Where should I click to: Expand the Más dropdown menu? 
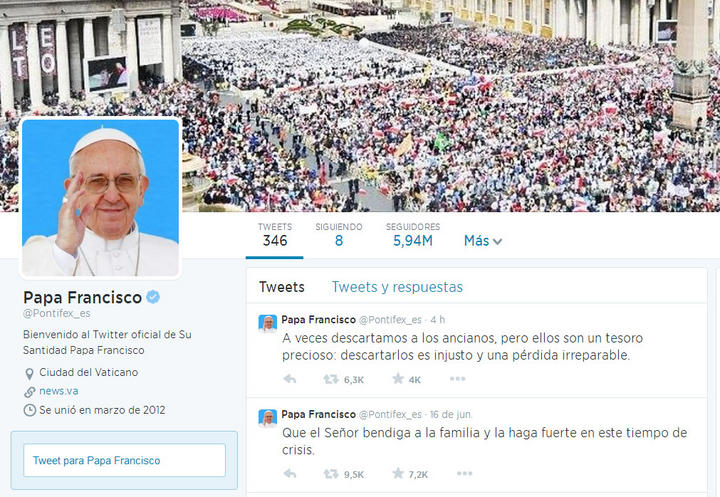(483, 241)
